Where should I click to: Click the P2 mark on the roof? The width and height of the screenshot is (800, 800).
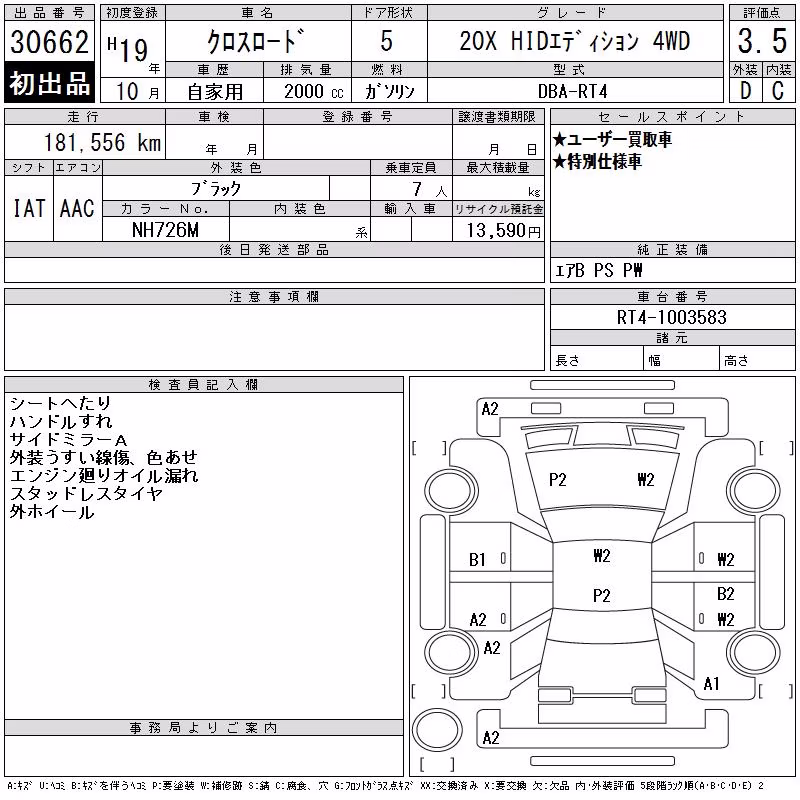pyautogui.click(x=602, y=595)
